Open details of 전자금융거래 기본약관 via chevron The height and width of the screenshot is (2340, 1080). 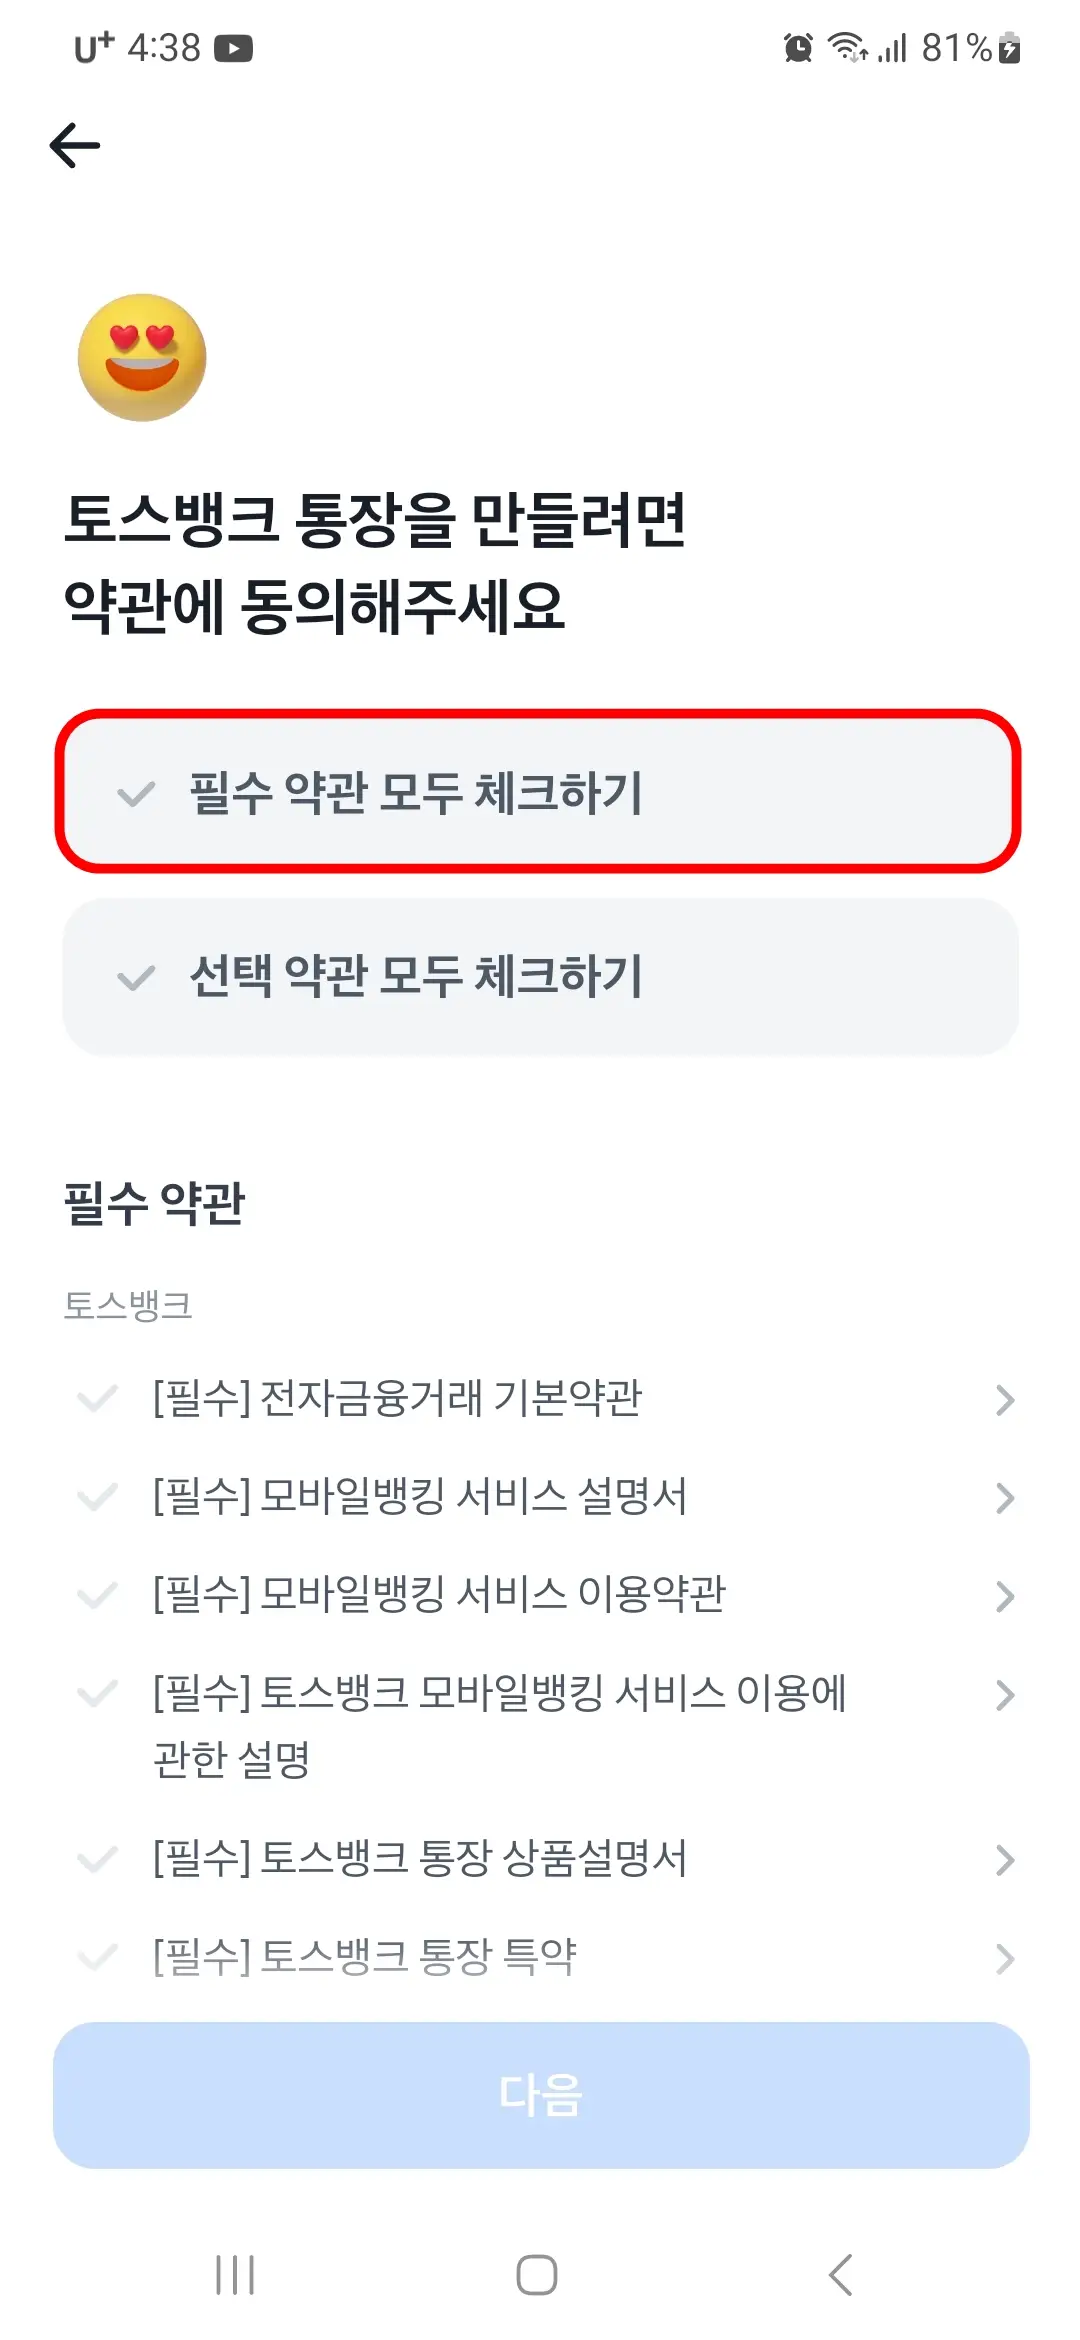point(1005,1402)
